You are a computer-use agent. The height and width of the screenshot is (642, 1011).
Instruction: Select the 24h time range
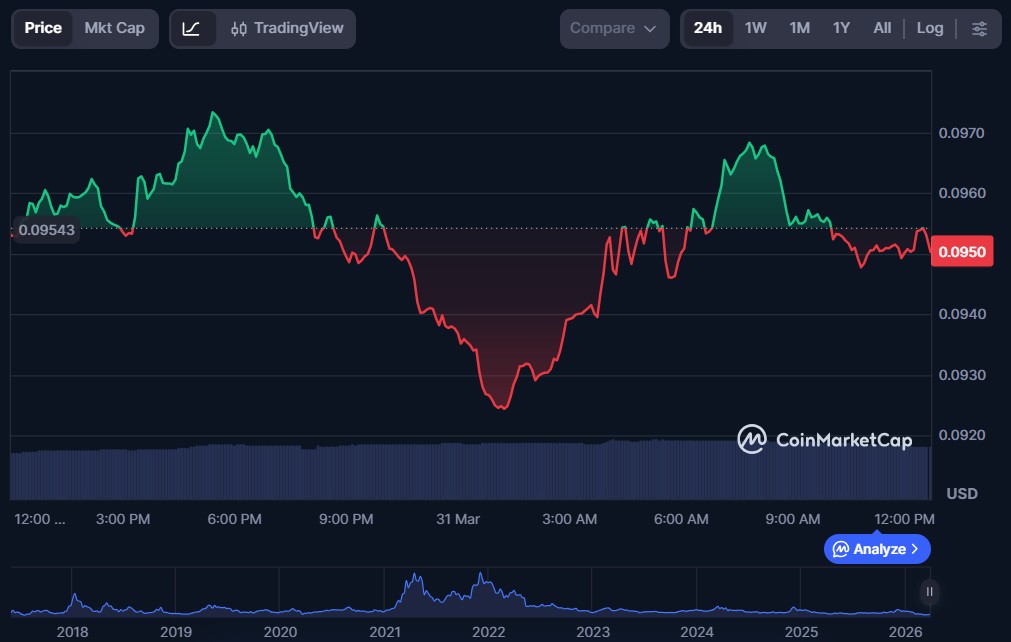tap(707, 28)
